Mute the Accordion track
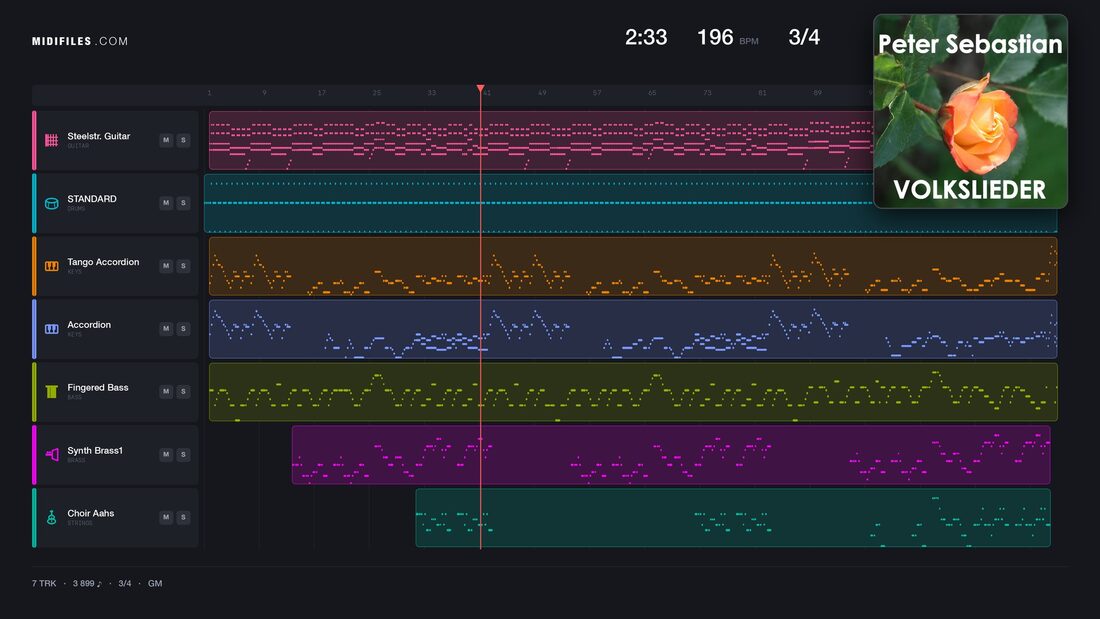The image size is (1100, 619). pos(166,328)
